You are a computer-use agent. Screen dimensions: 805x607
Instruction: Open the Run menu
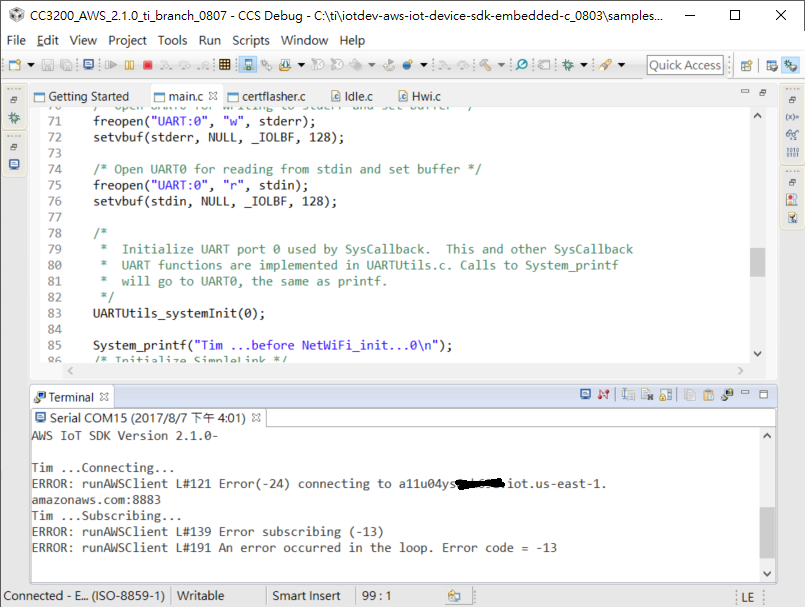[210, 40]
